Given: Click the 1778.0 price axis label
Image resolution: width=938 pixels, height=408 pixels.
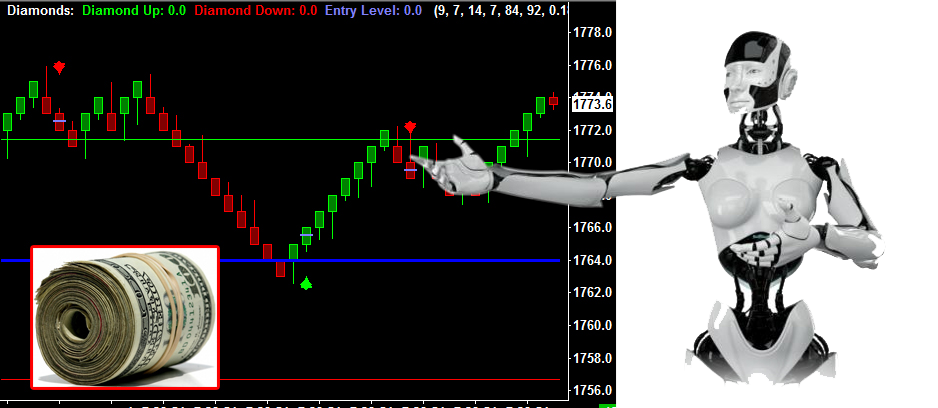Looking at the screenshot, I should pyautogui.click(x=592, y=32).
